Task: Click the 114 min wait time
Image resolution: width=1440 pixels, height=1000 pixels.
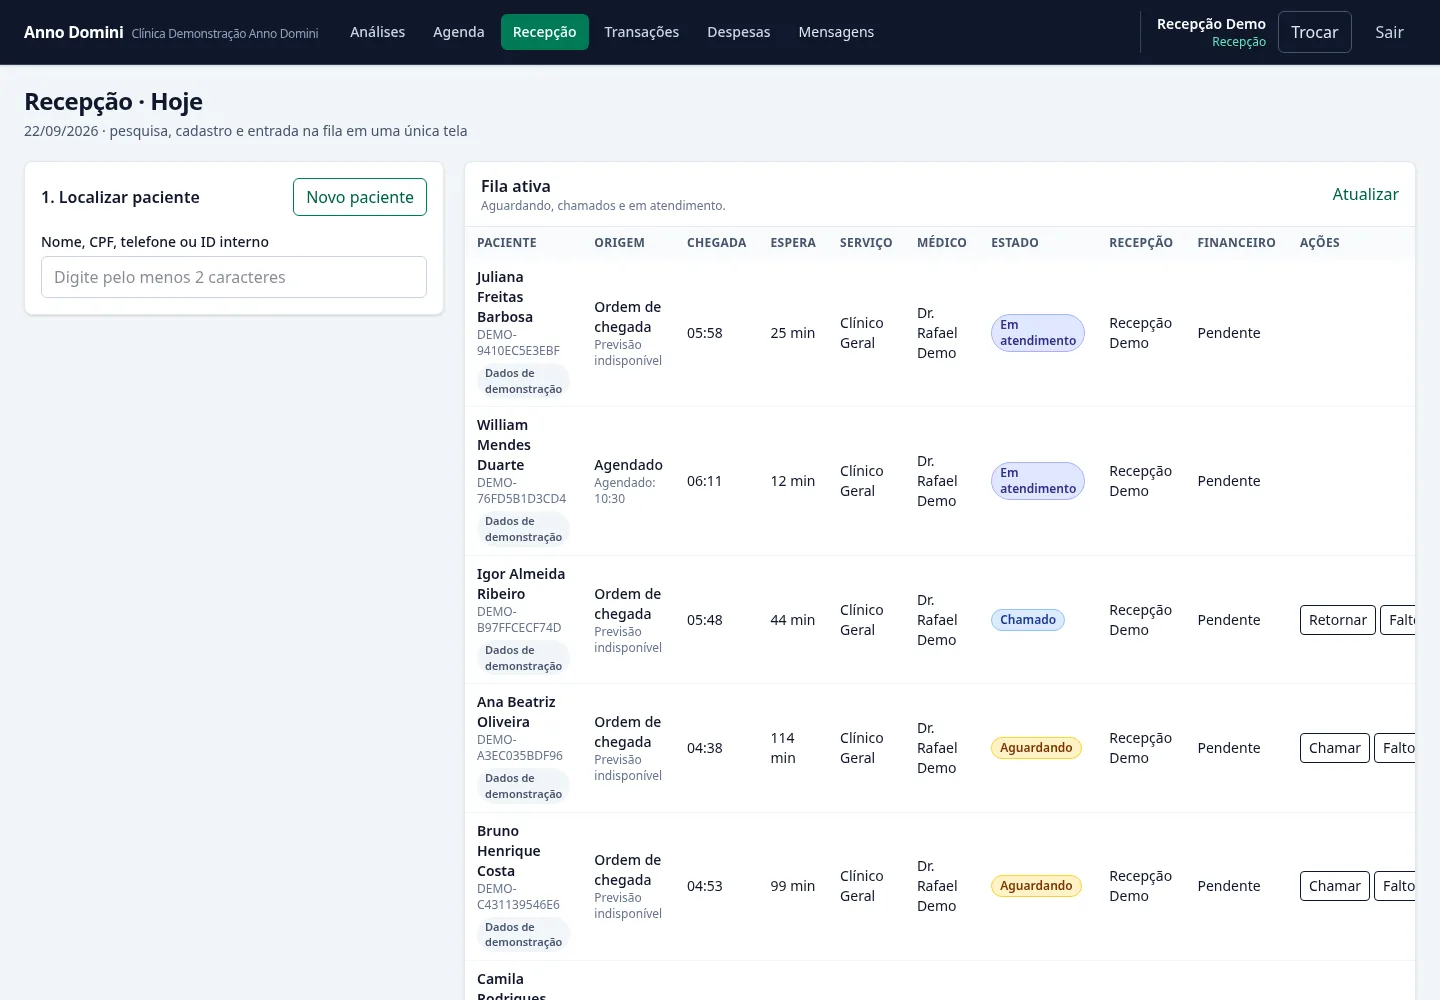Action: pyautogui.click(x=783, y=748)
